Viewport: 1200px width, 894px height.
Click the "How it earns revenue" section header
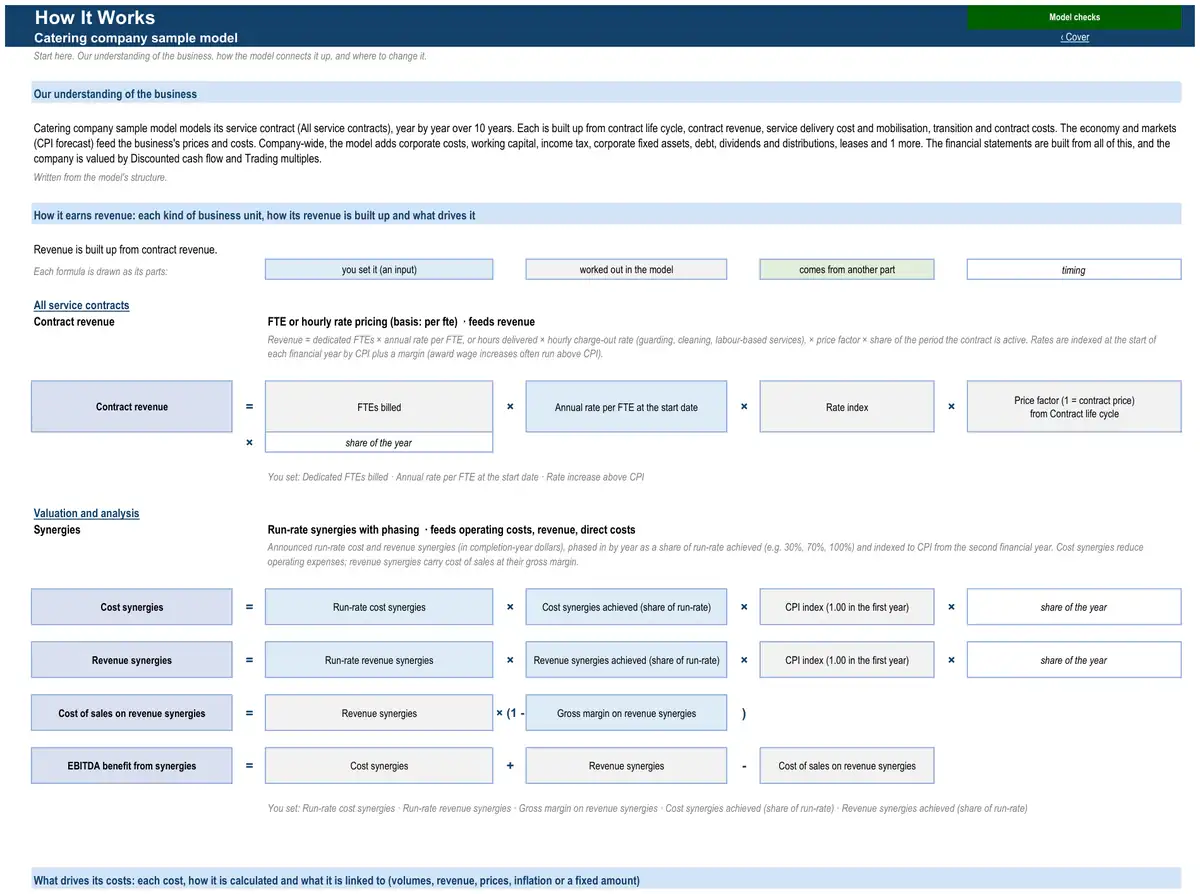[607, 215]
